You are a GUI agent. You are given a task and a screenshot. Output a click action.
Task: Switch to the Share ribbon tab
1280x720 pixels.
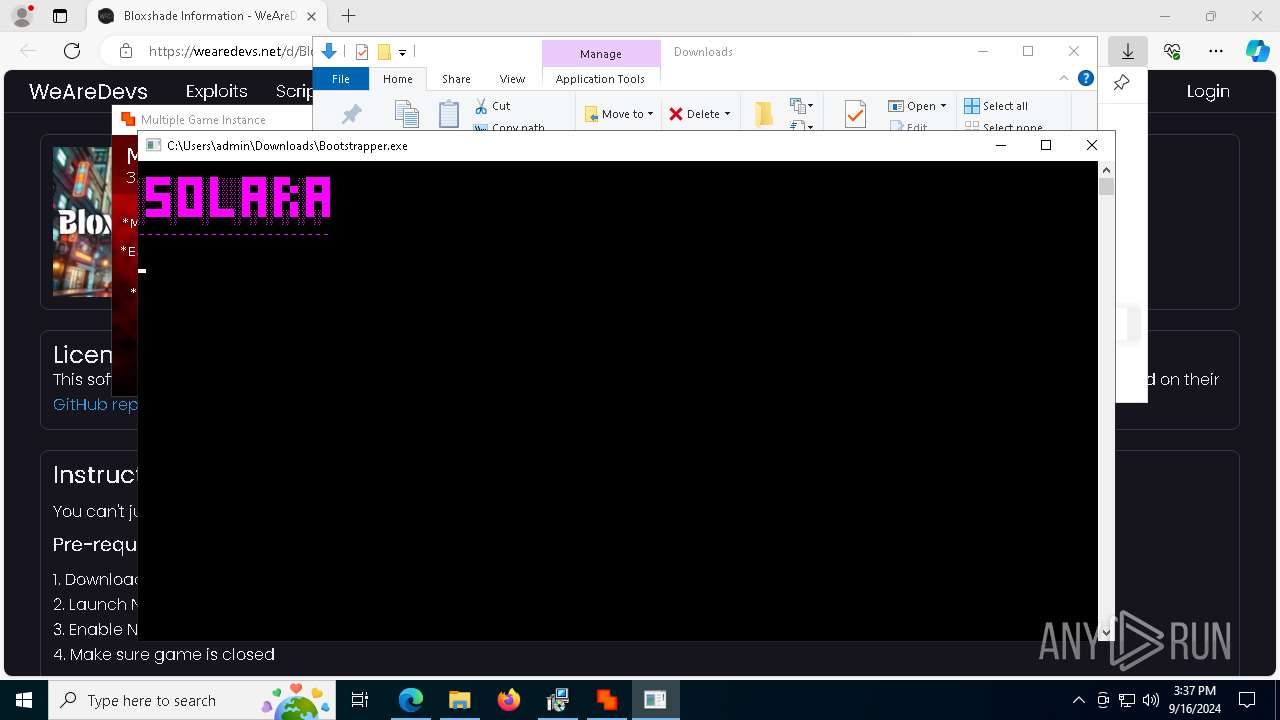(456, 79)
